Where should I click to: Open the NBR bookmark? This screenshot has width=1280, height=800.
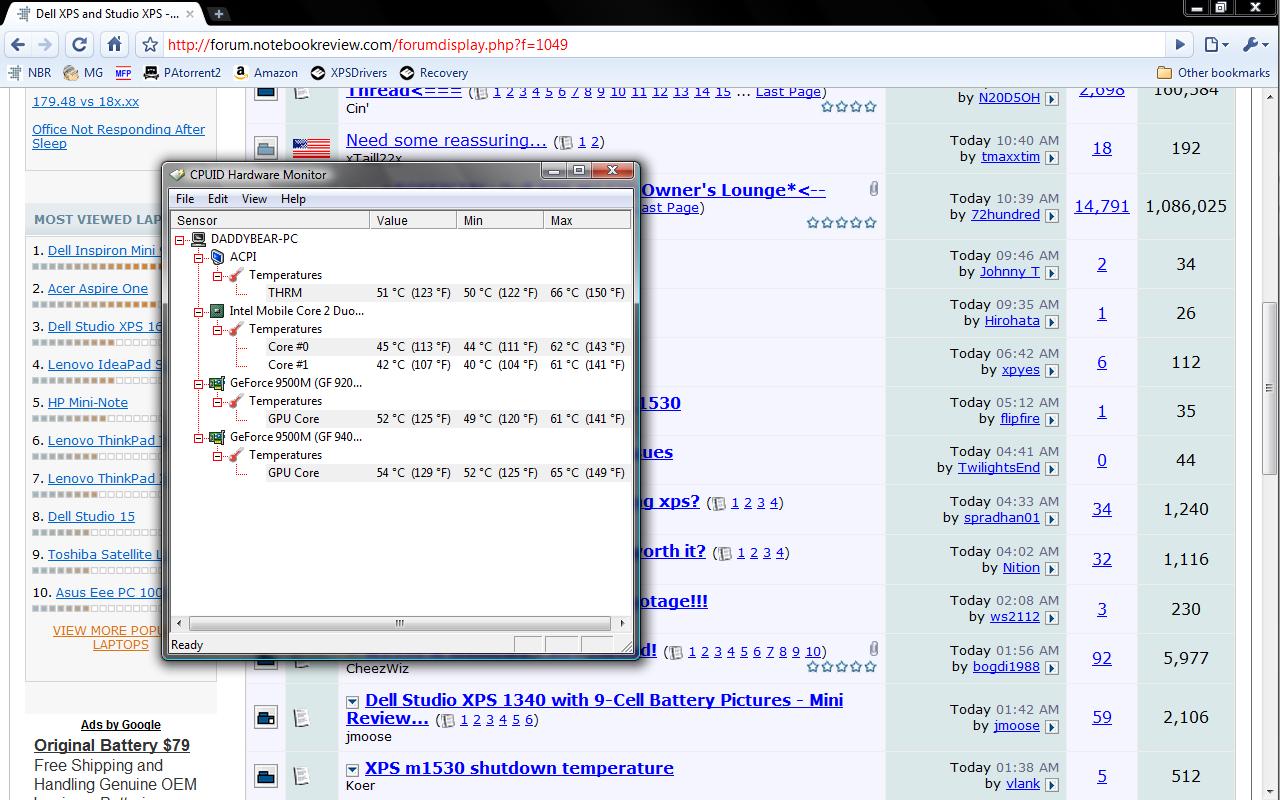pyautogui.click(x=29, y=72)
